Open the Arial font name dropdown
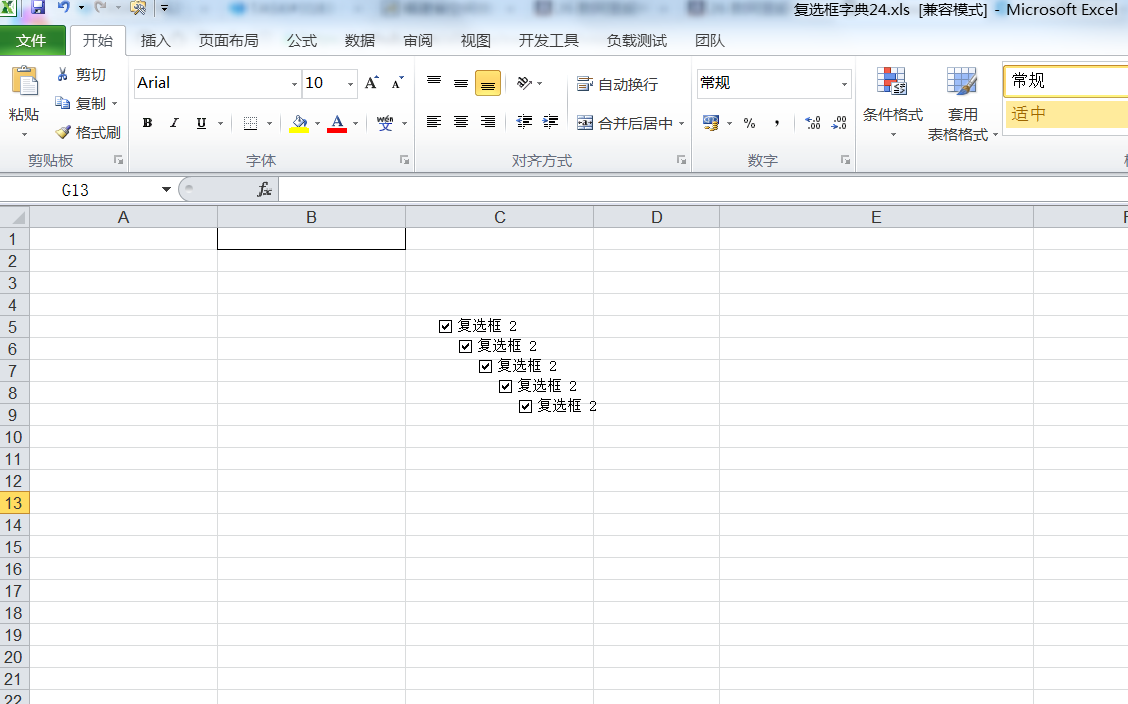 [x=294, y=84]
